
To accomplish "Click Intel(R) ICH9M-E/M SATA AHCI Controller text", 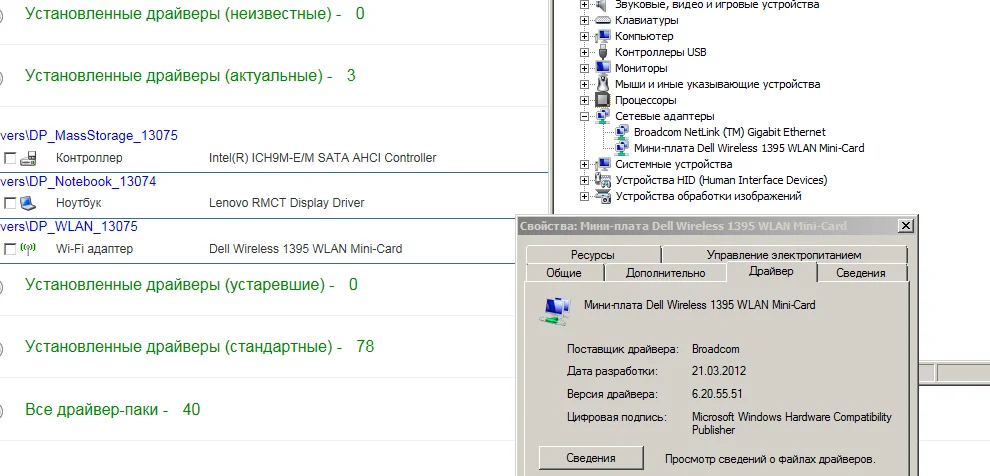I will tap(323, 158).
